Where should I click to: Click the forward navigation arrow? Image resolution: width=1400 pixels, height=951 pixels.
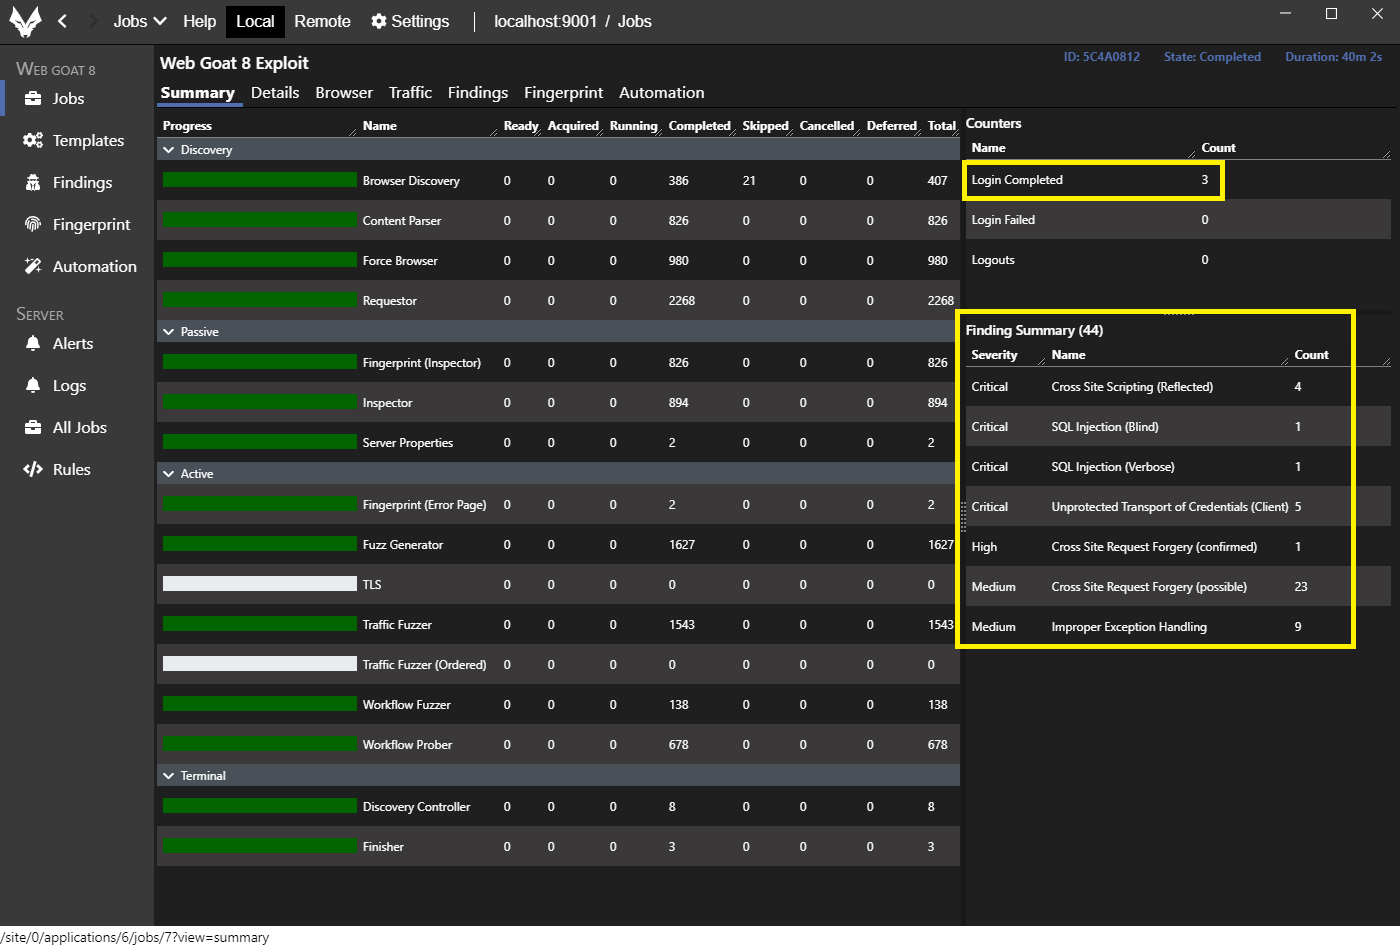(93, 21)
